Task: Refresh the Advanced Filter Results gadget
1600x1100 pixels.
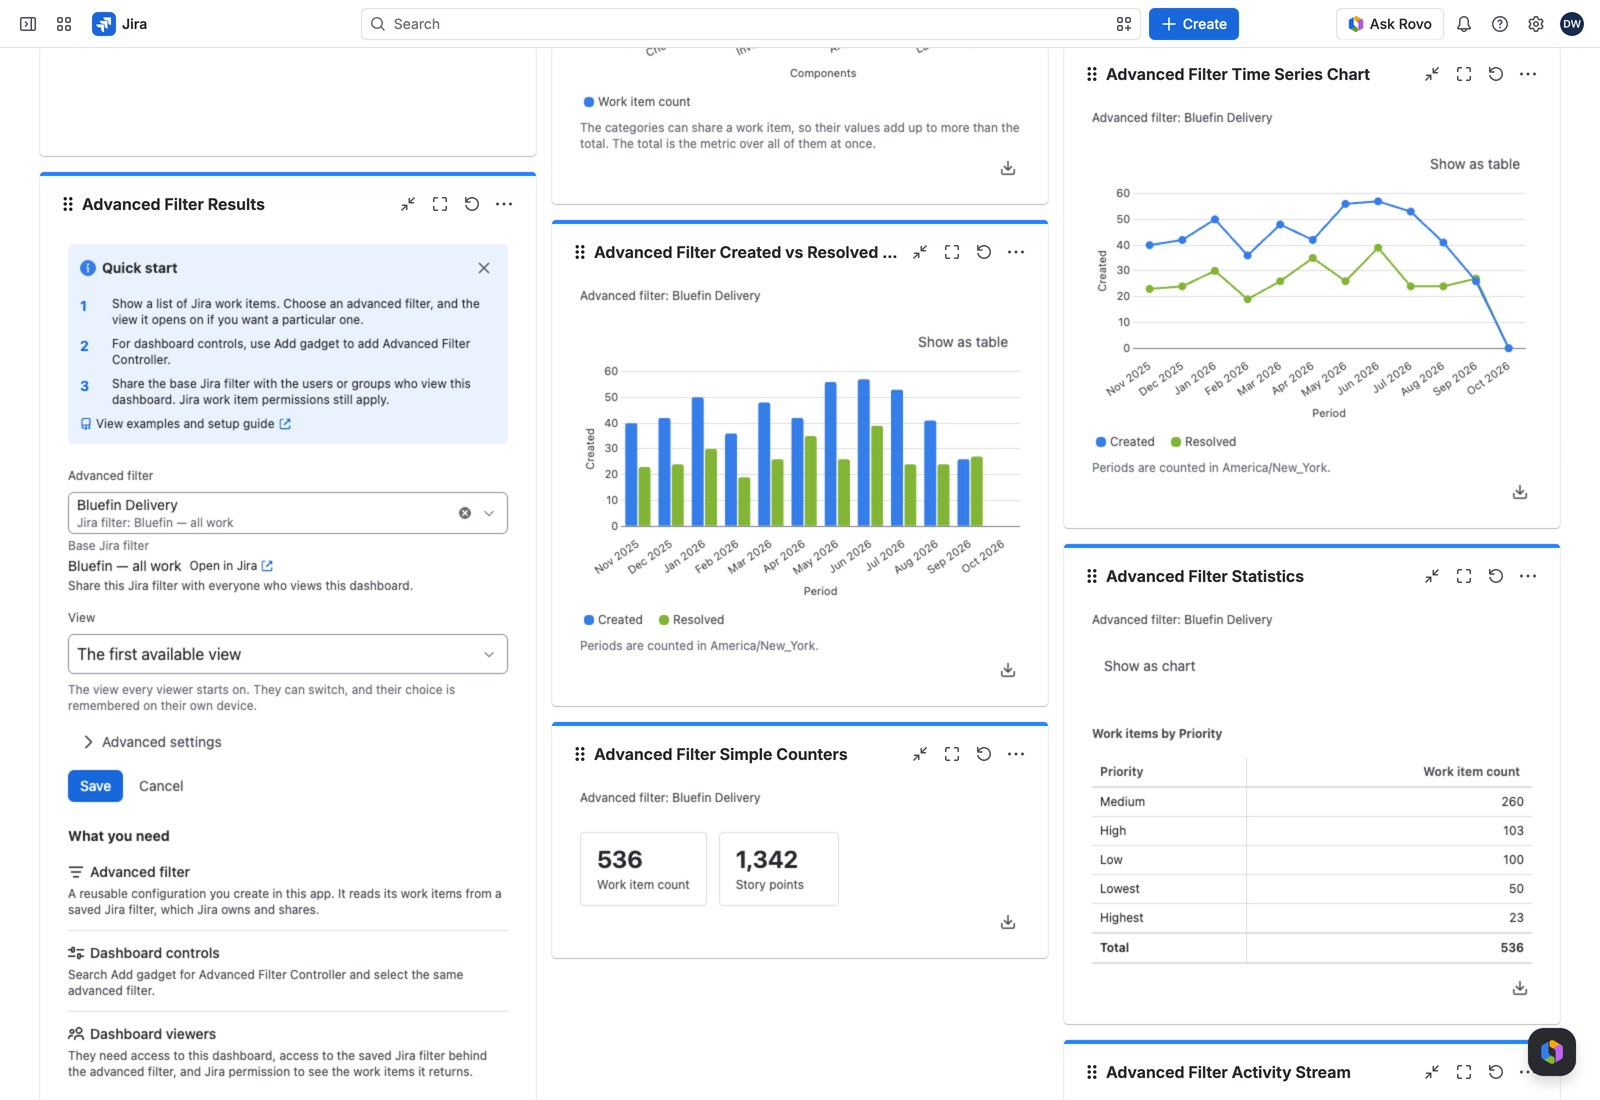Action: pyautogui.click(x=472, y=204)
